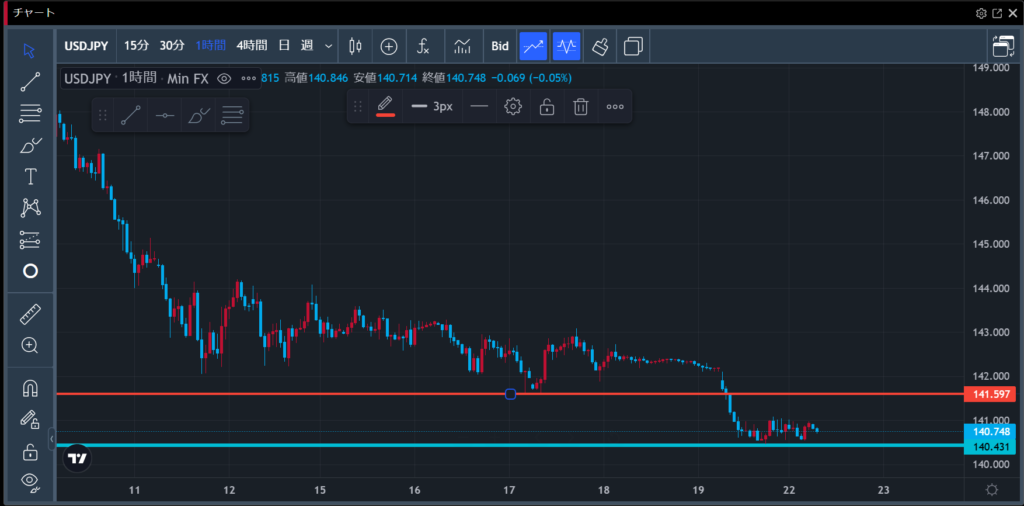Expand the timeframe dropdown chevron
1024x506 pixels.
click(328, 46)
